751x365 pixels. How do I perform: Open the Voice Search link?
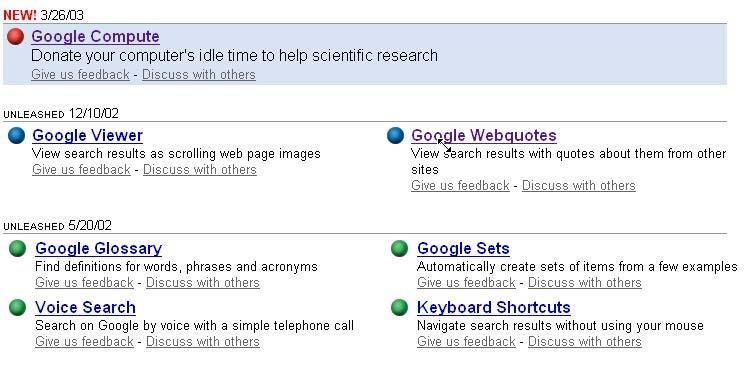(x=85, y=308)
